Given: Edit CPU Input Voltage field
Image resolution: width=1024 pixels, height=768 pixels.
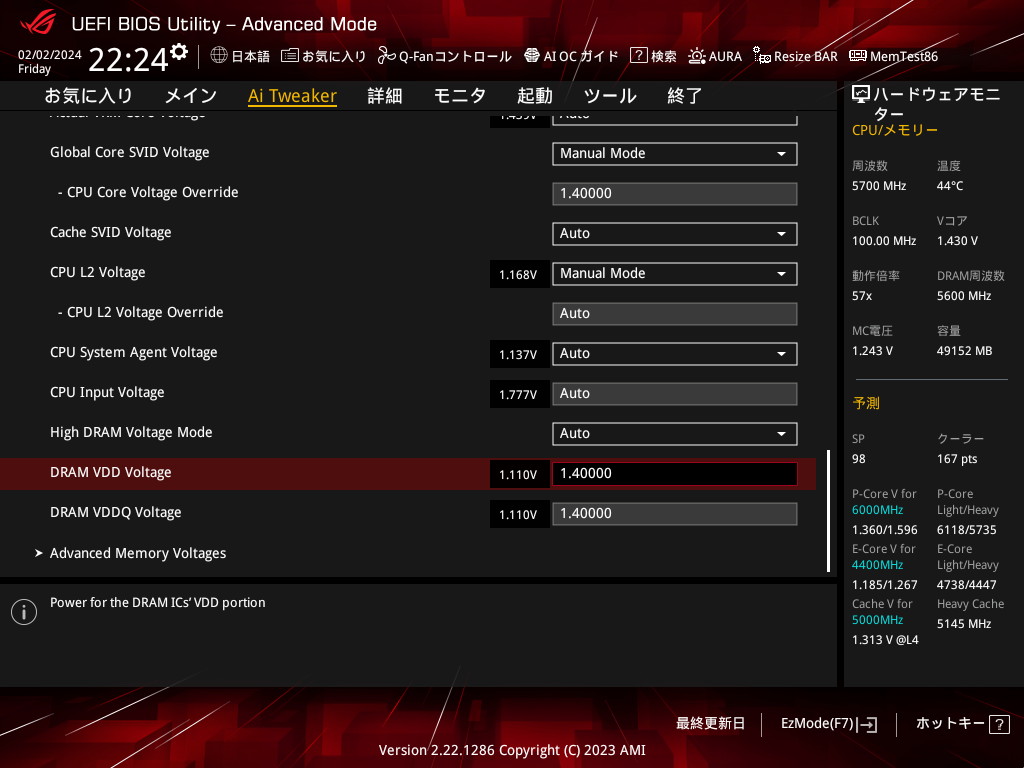Looking at the screenshot, I should click(675, 394).
